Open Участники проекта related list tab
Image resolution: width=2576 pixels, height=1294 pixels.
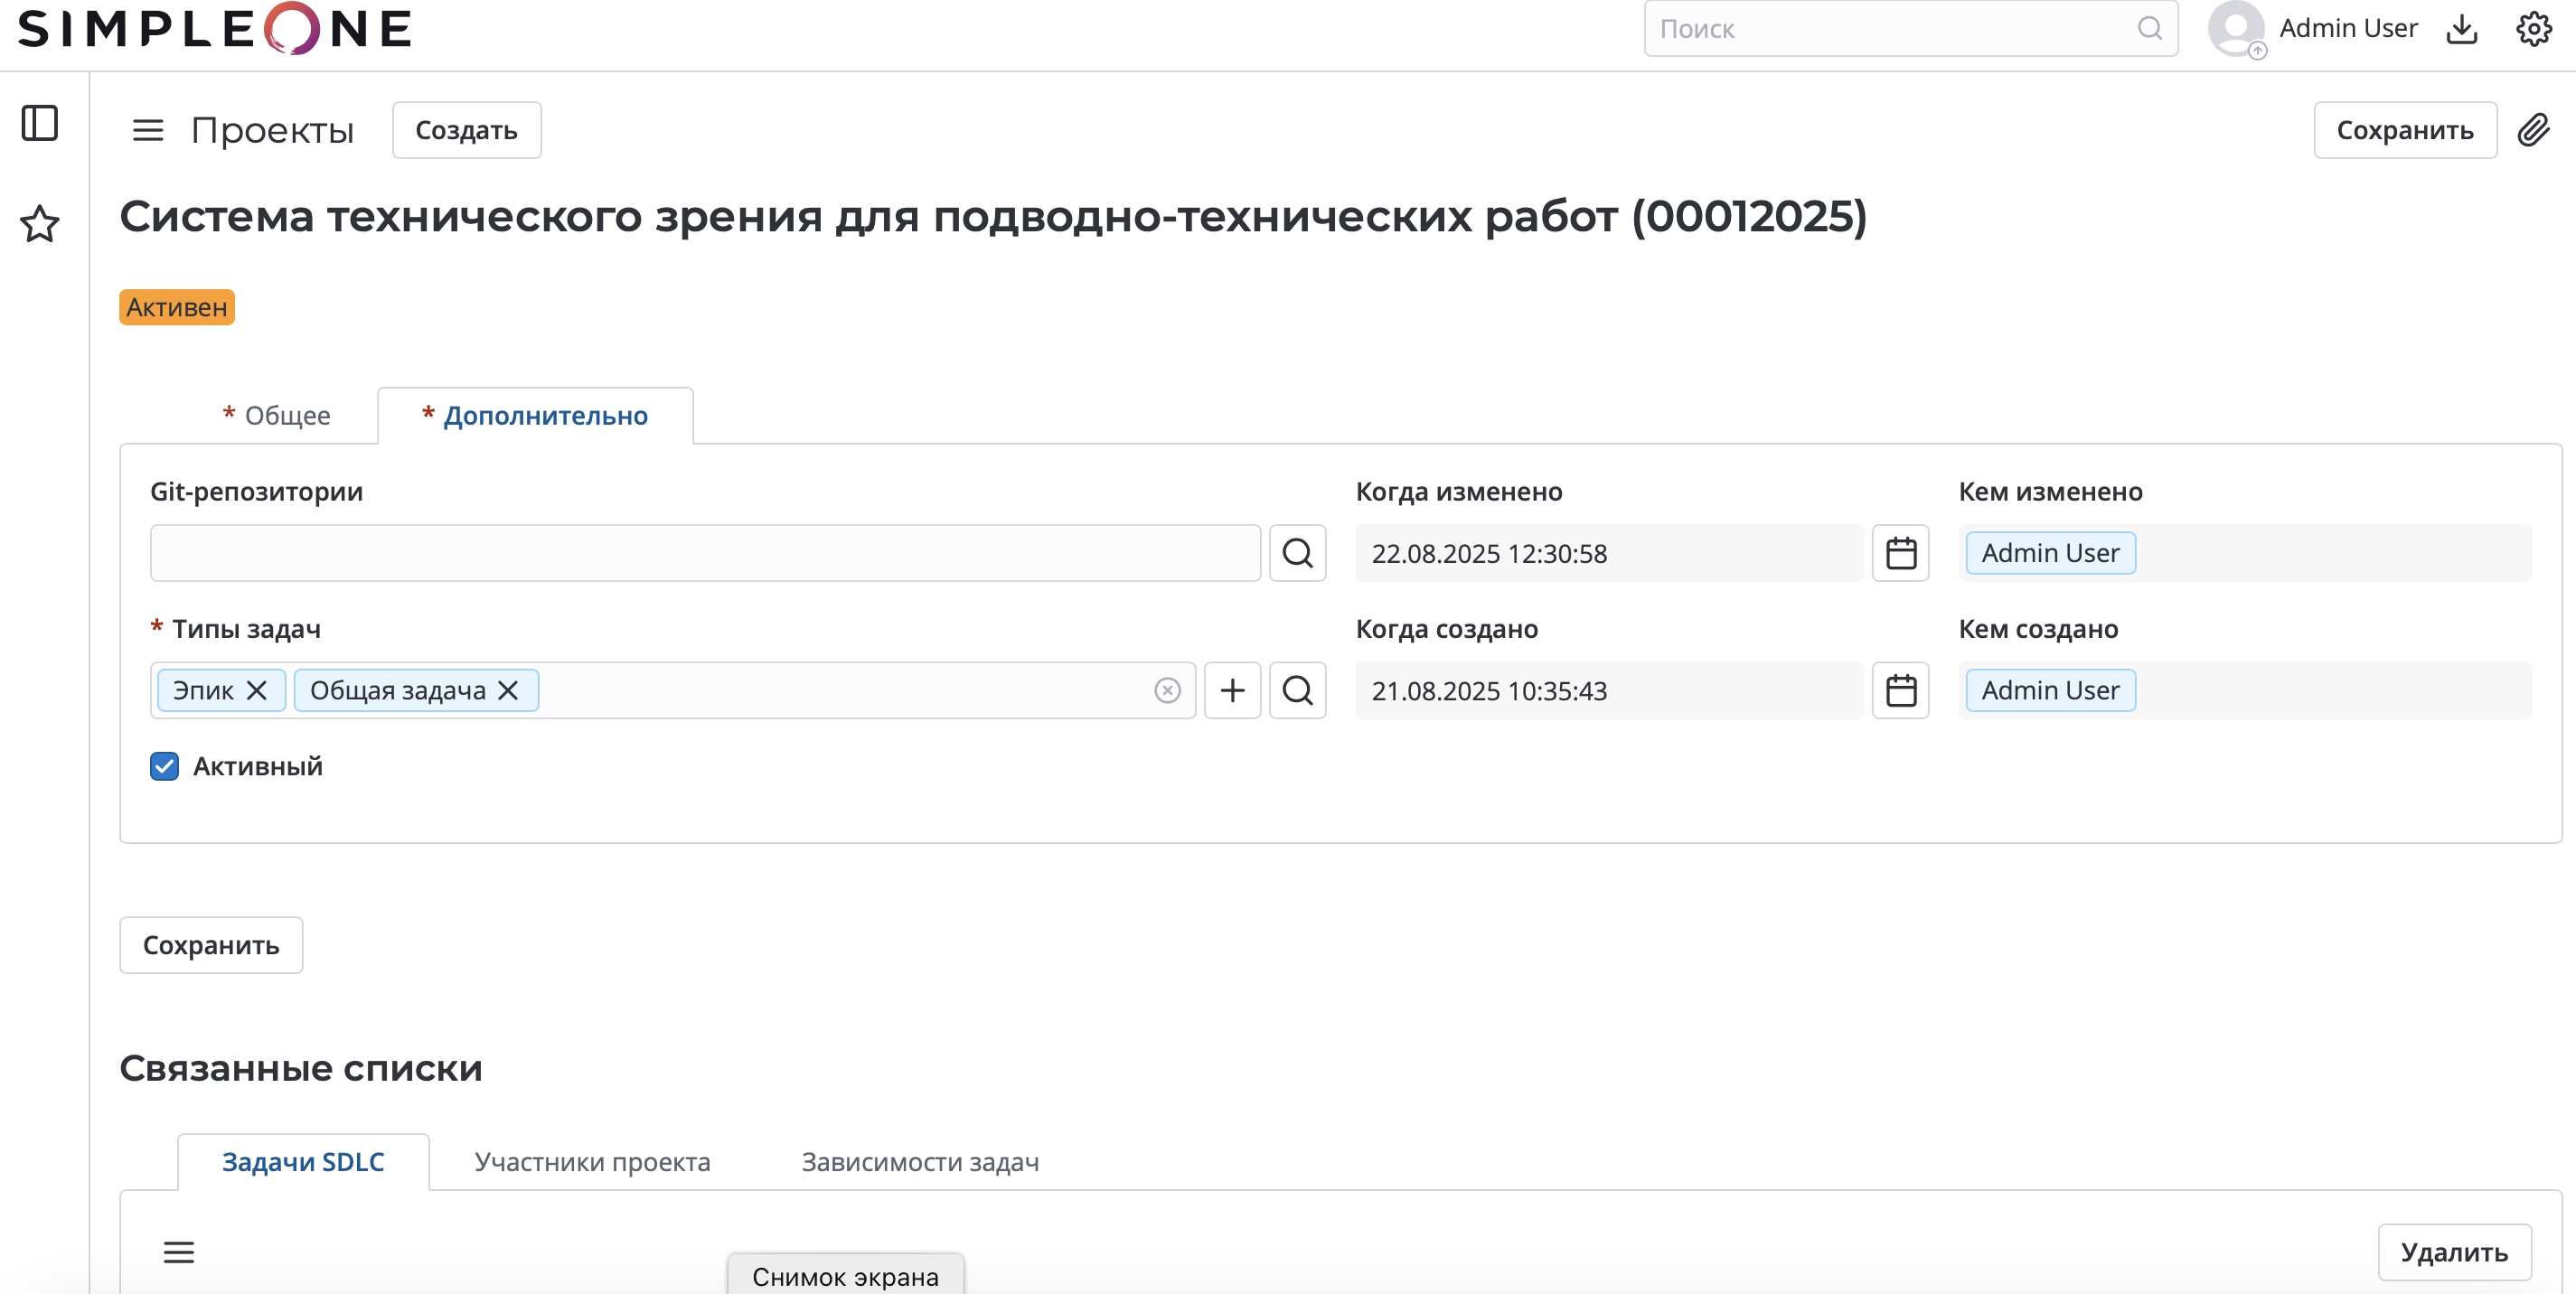(592, 1162)
